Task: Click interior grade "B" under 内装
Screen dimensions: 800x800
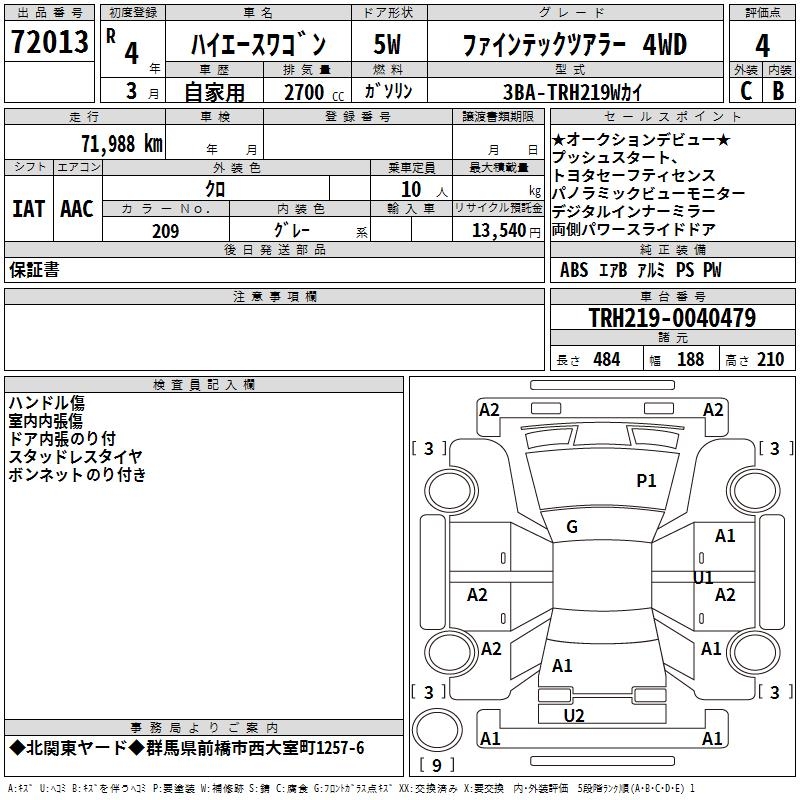Action: tap(778, 91)
